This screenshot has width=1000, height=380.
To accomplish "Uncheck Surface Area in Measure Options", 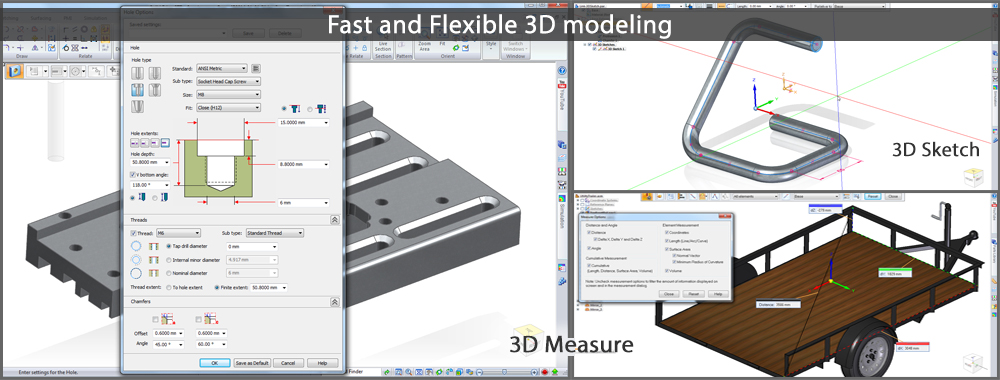I will [667, 249].
